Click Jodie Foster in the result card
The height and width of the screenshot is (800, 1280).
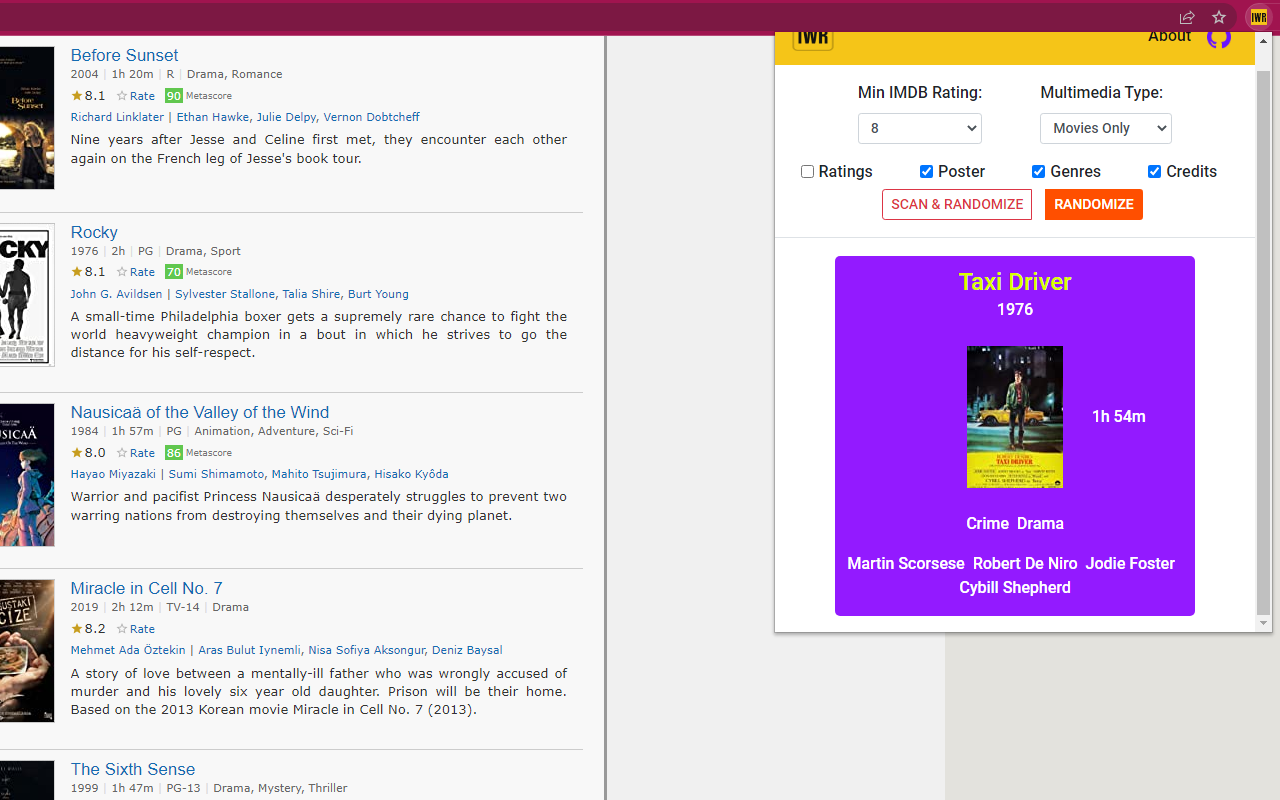[1130, 564]
